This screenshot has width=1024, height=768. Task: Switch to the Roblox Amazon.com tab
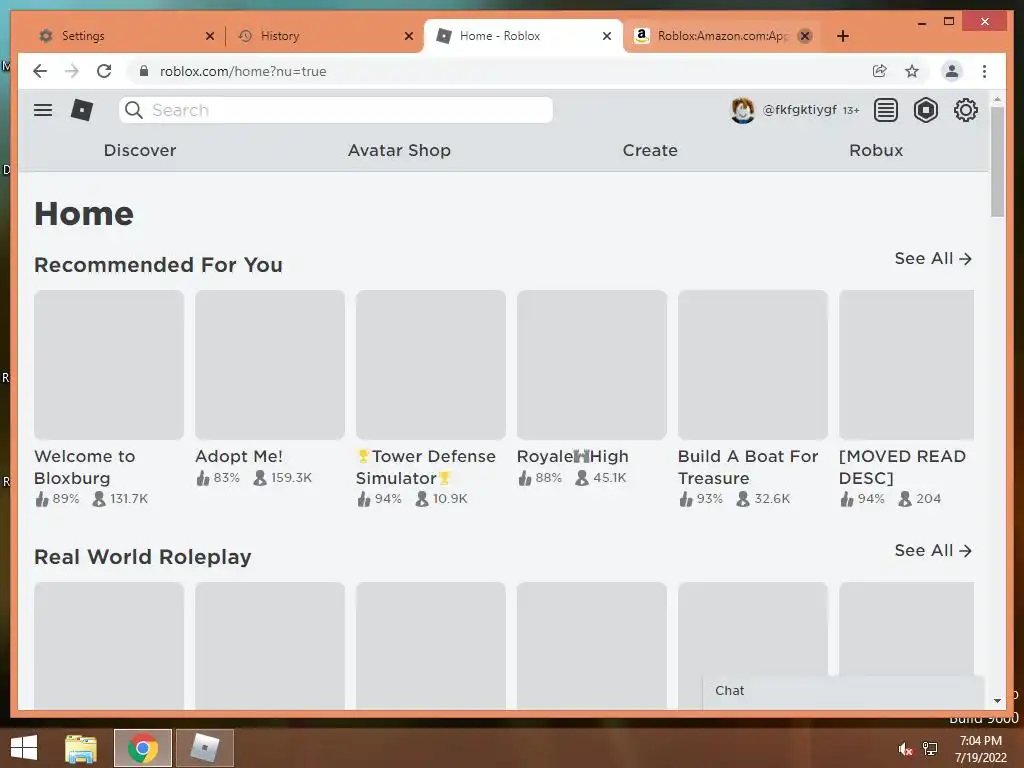coord(723,36)
